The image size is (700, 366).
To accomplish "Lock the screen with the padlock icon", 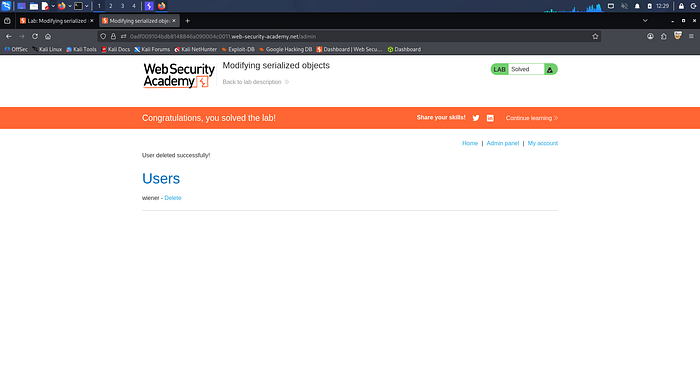I will (x=681, y=6).
